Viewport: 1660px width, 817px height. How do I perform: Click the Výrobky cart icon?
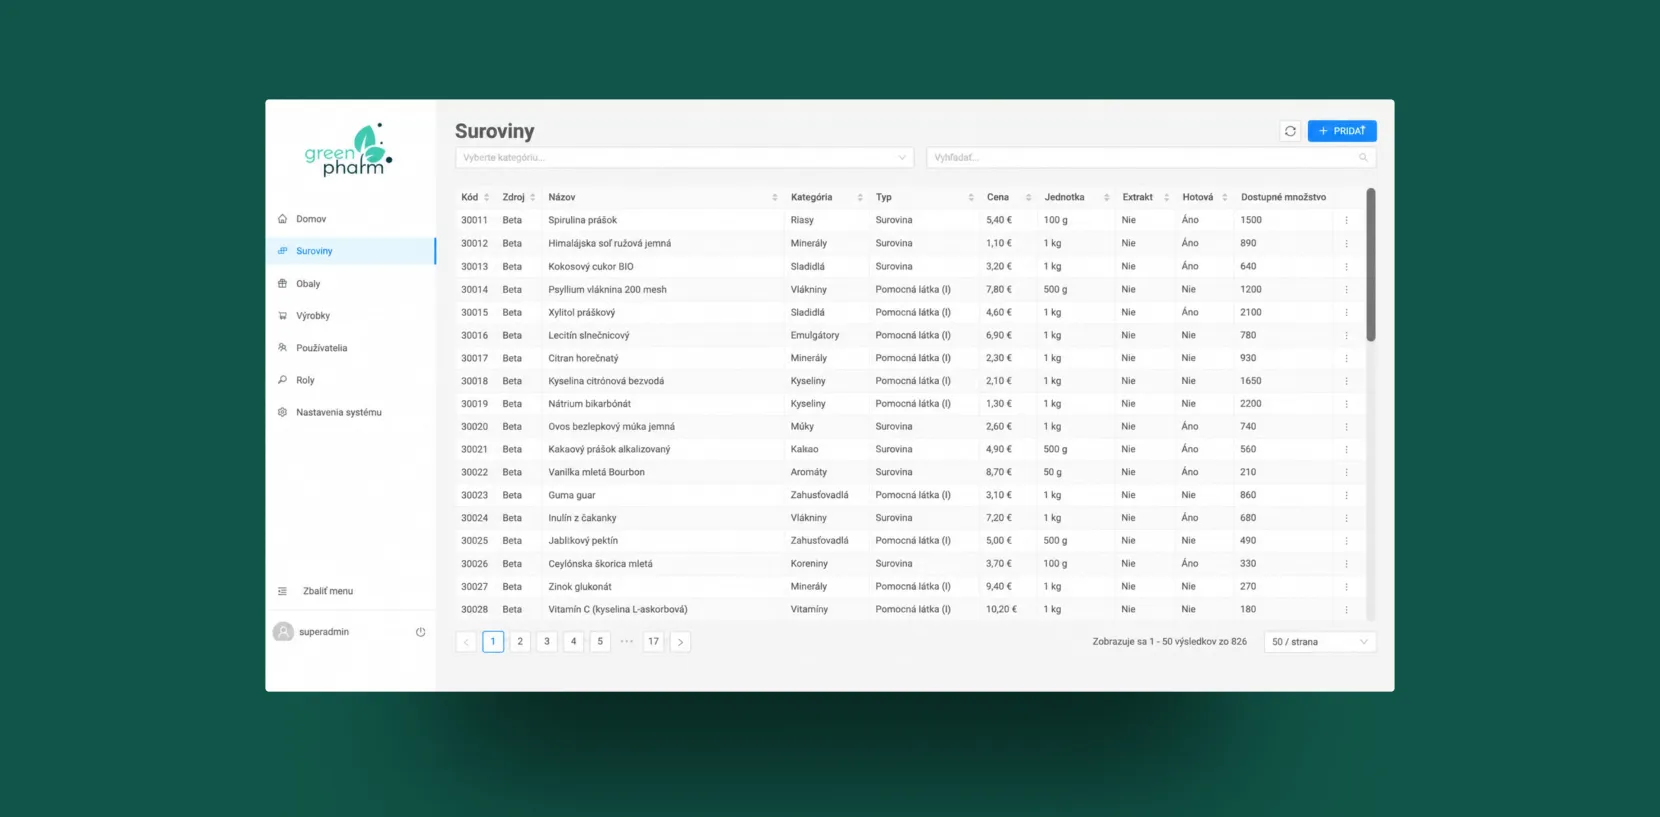(282, 316)
